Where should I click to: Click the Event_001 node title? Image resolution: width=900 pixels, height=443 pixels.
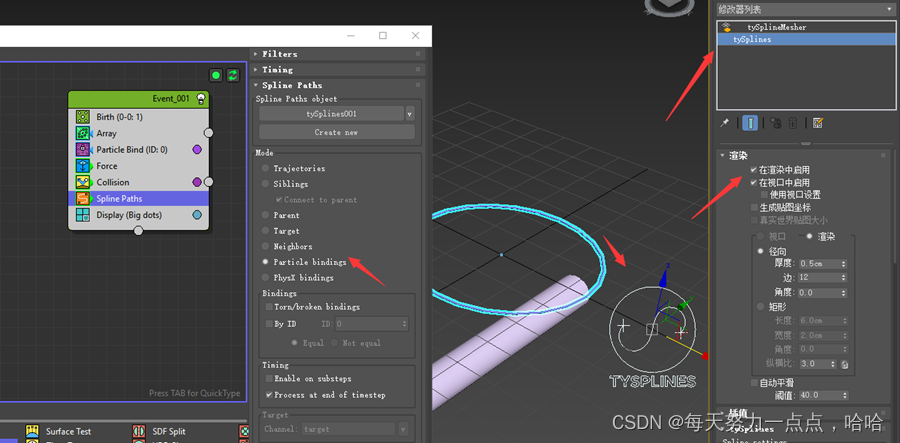170,99
